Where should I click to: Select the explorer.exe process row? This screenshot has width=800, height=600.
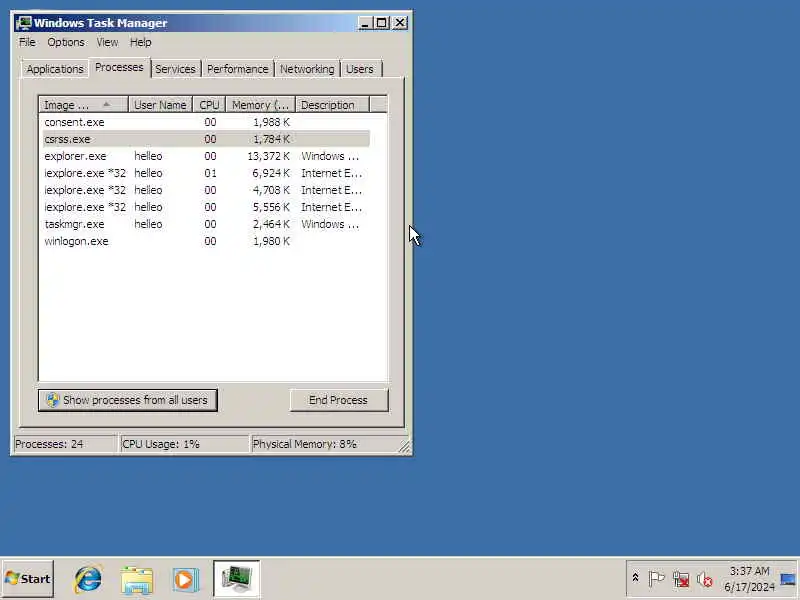(206, 156)
